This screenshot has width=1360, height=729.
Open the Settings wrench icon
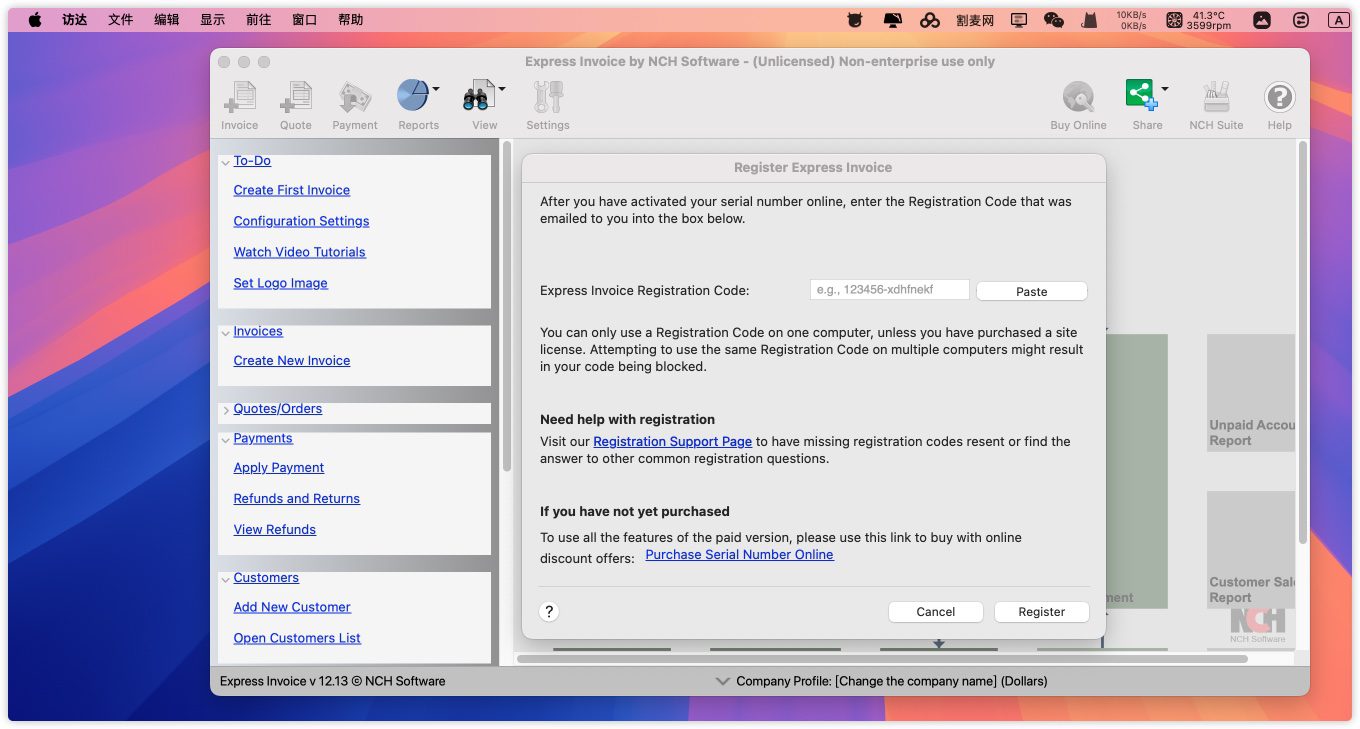(x=547, y=98)
